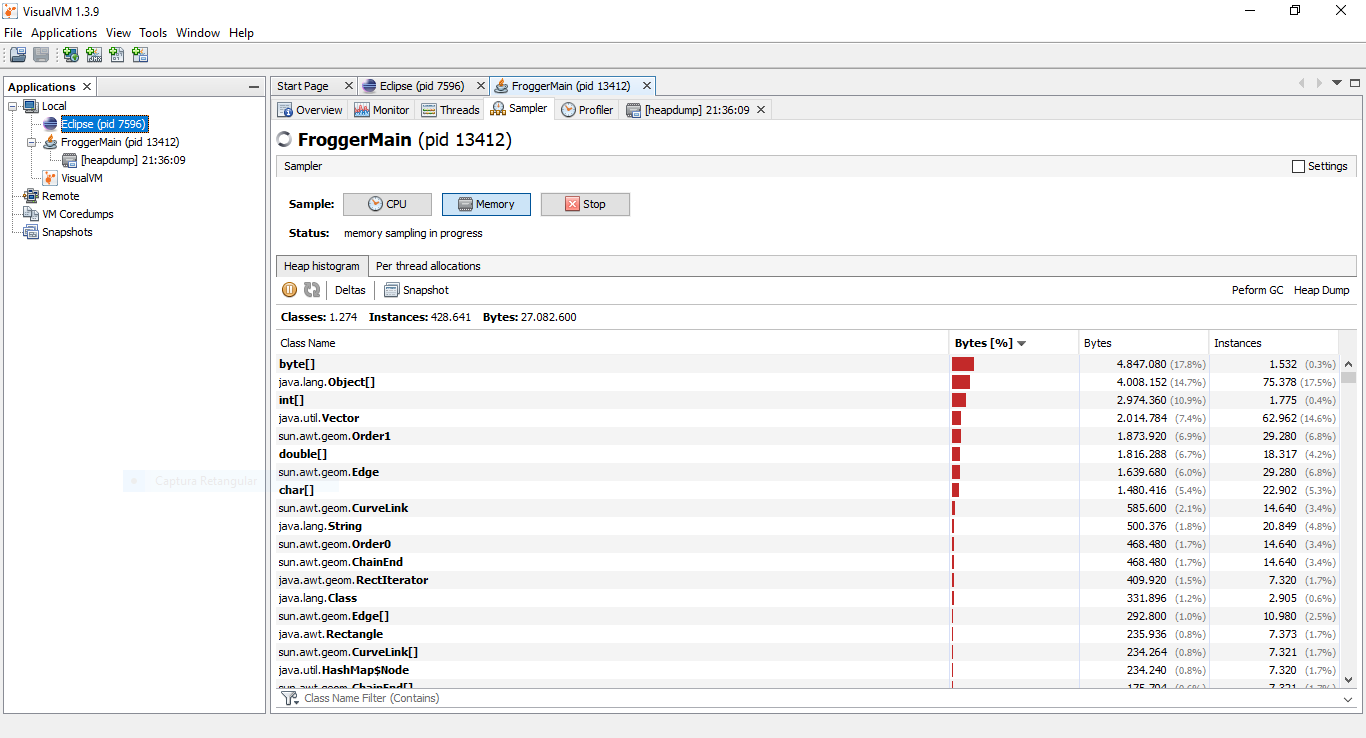
Task: Switch to the Monitor tab
Action: (381, 110)
